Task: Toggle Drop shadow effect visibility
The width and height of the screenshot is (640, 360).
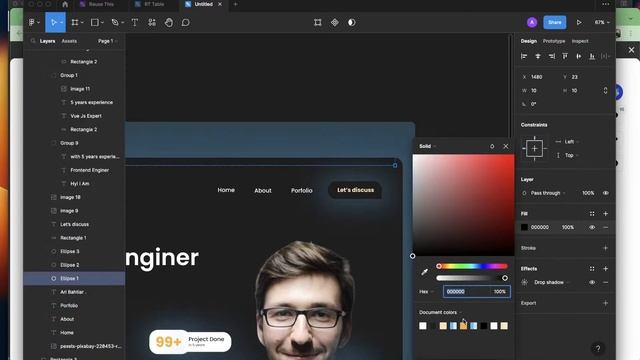Action: tap(592, 282)
